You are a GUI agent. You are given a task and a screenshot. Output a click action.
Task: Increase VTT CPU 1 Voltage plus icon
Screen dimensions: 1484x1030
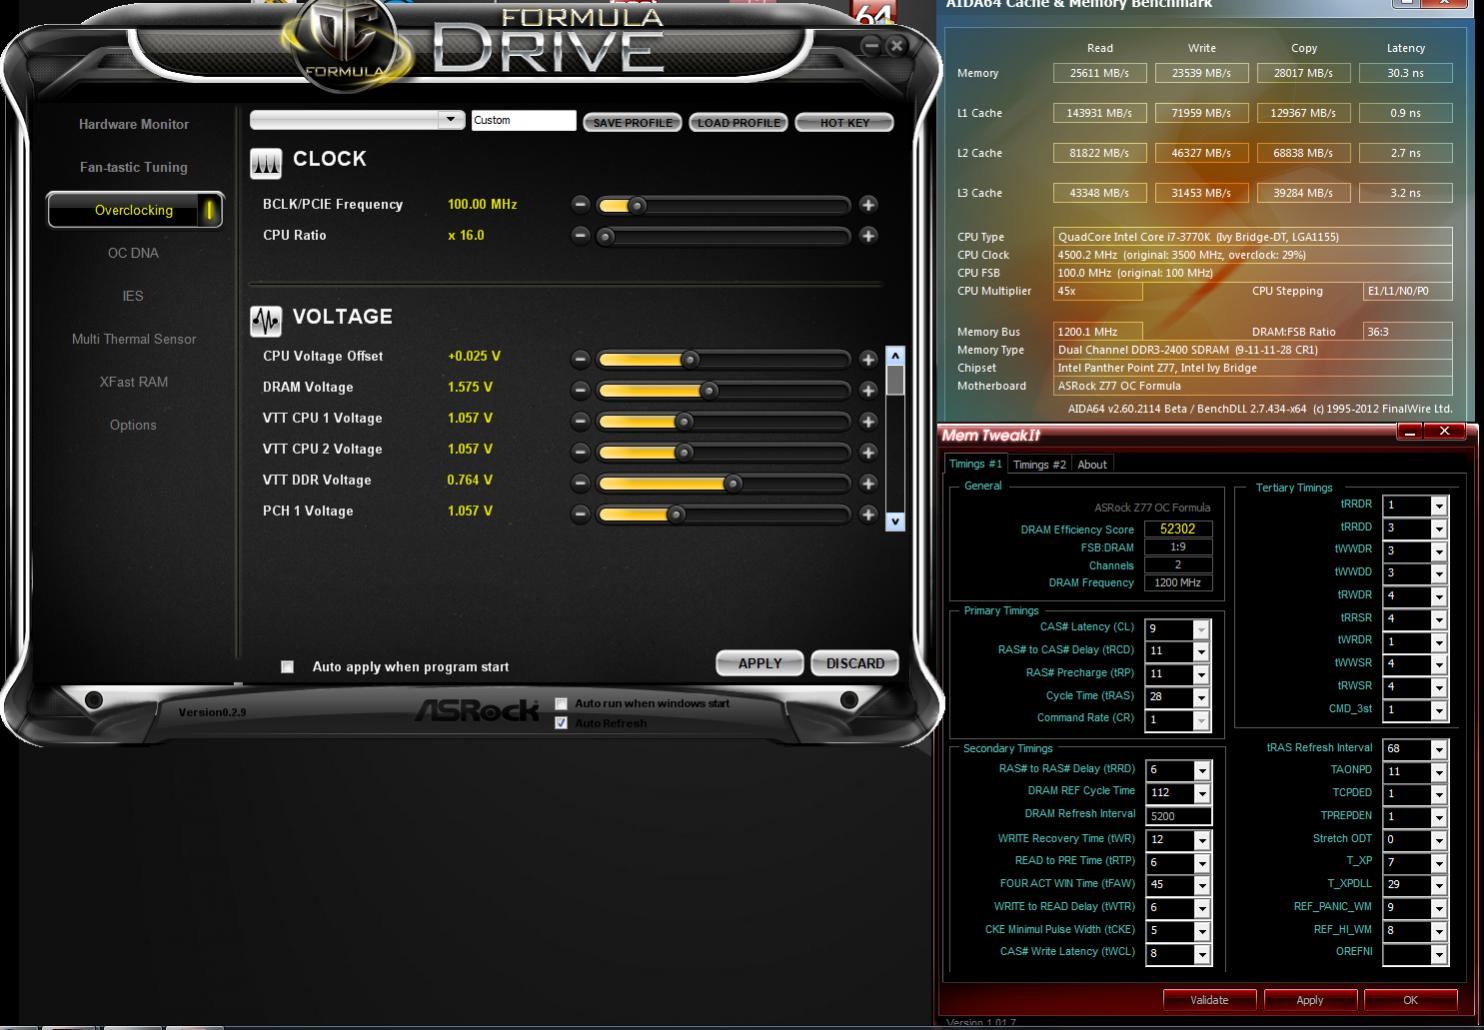(868, 421)
